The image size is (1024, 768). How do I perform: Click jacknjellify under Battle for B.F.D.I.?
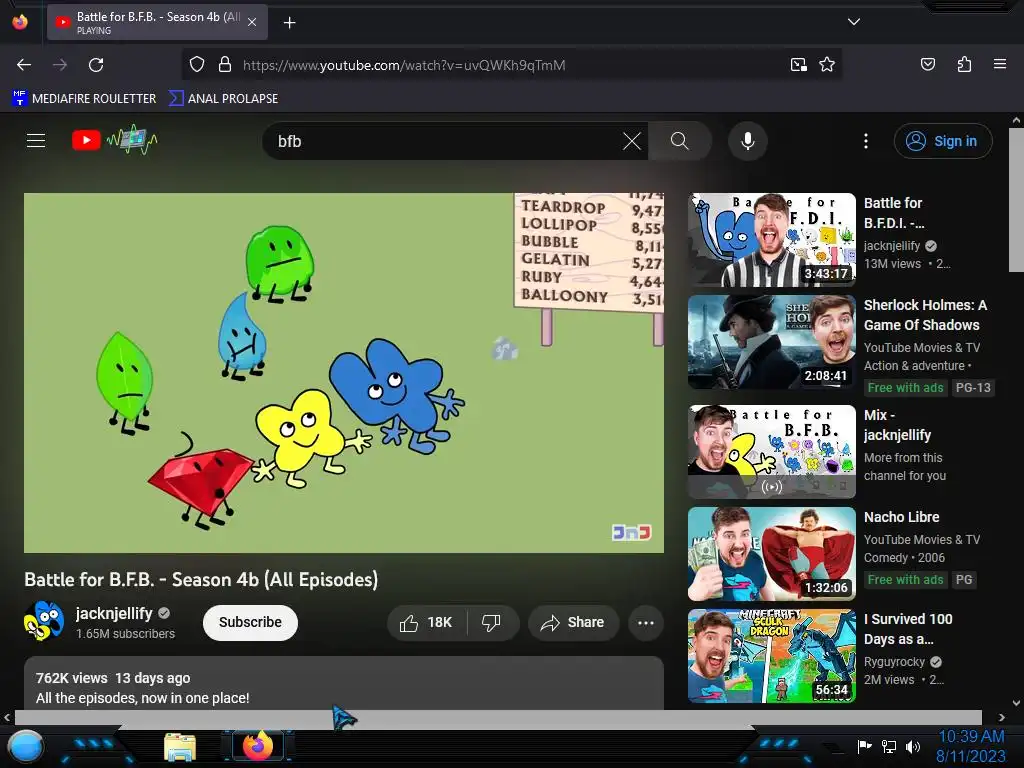click(891, 246)
